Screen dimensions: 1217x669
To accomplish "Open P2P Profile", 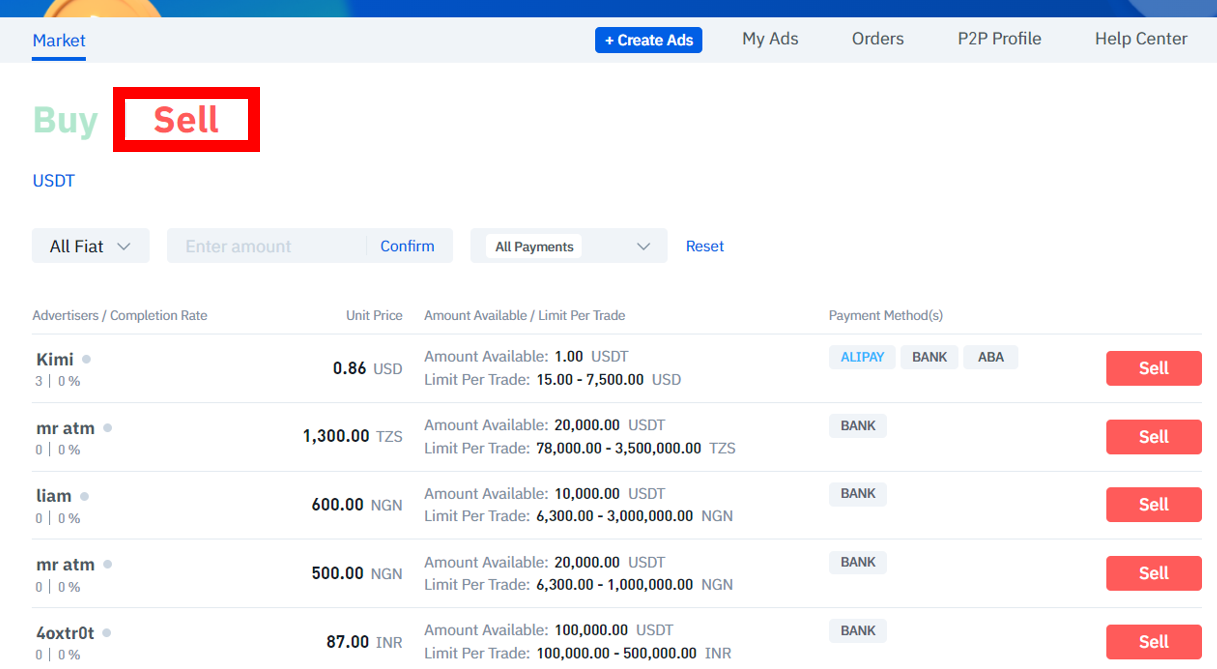I will (x=999, y=39).
